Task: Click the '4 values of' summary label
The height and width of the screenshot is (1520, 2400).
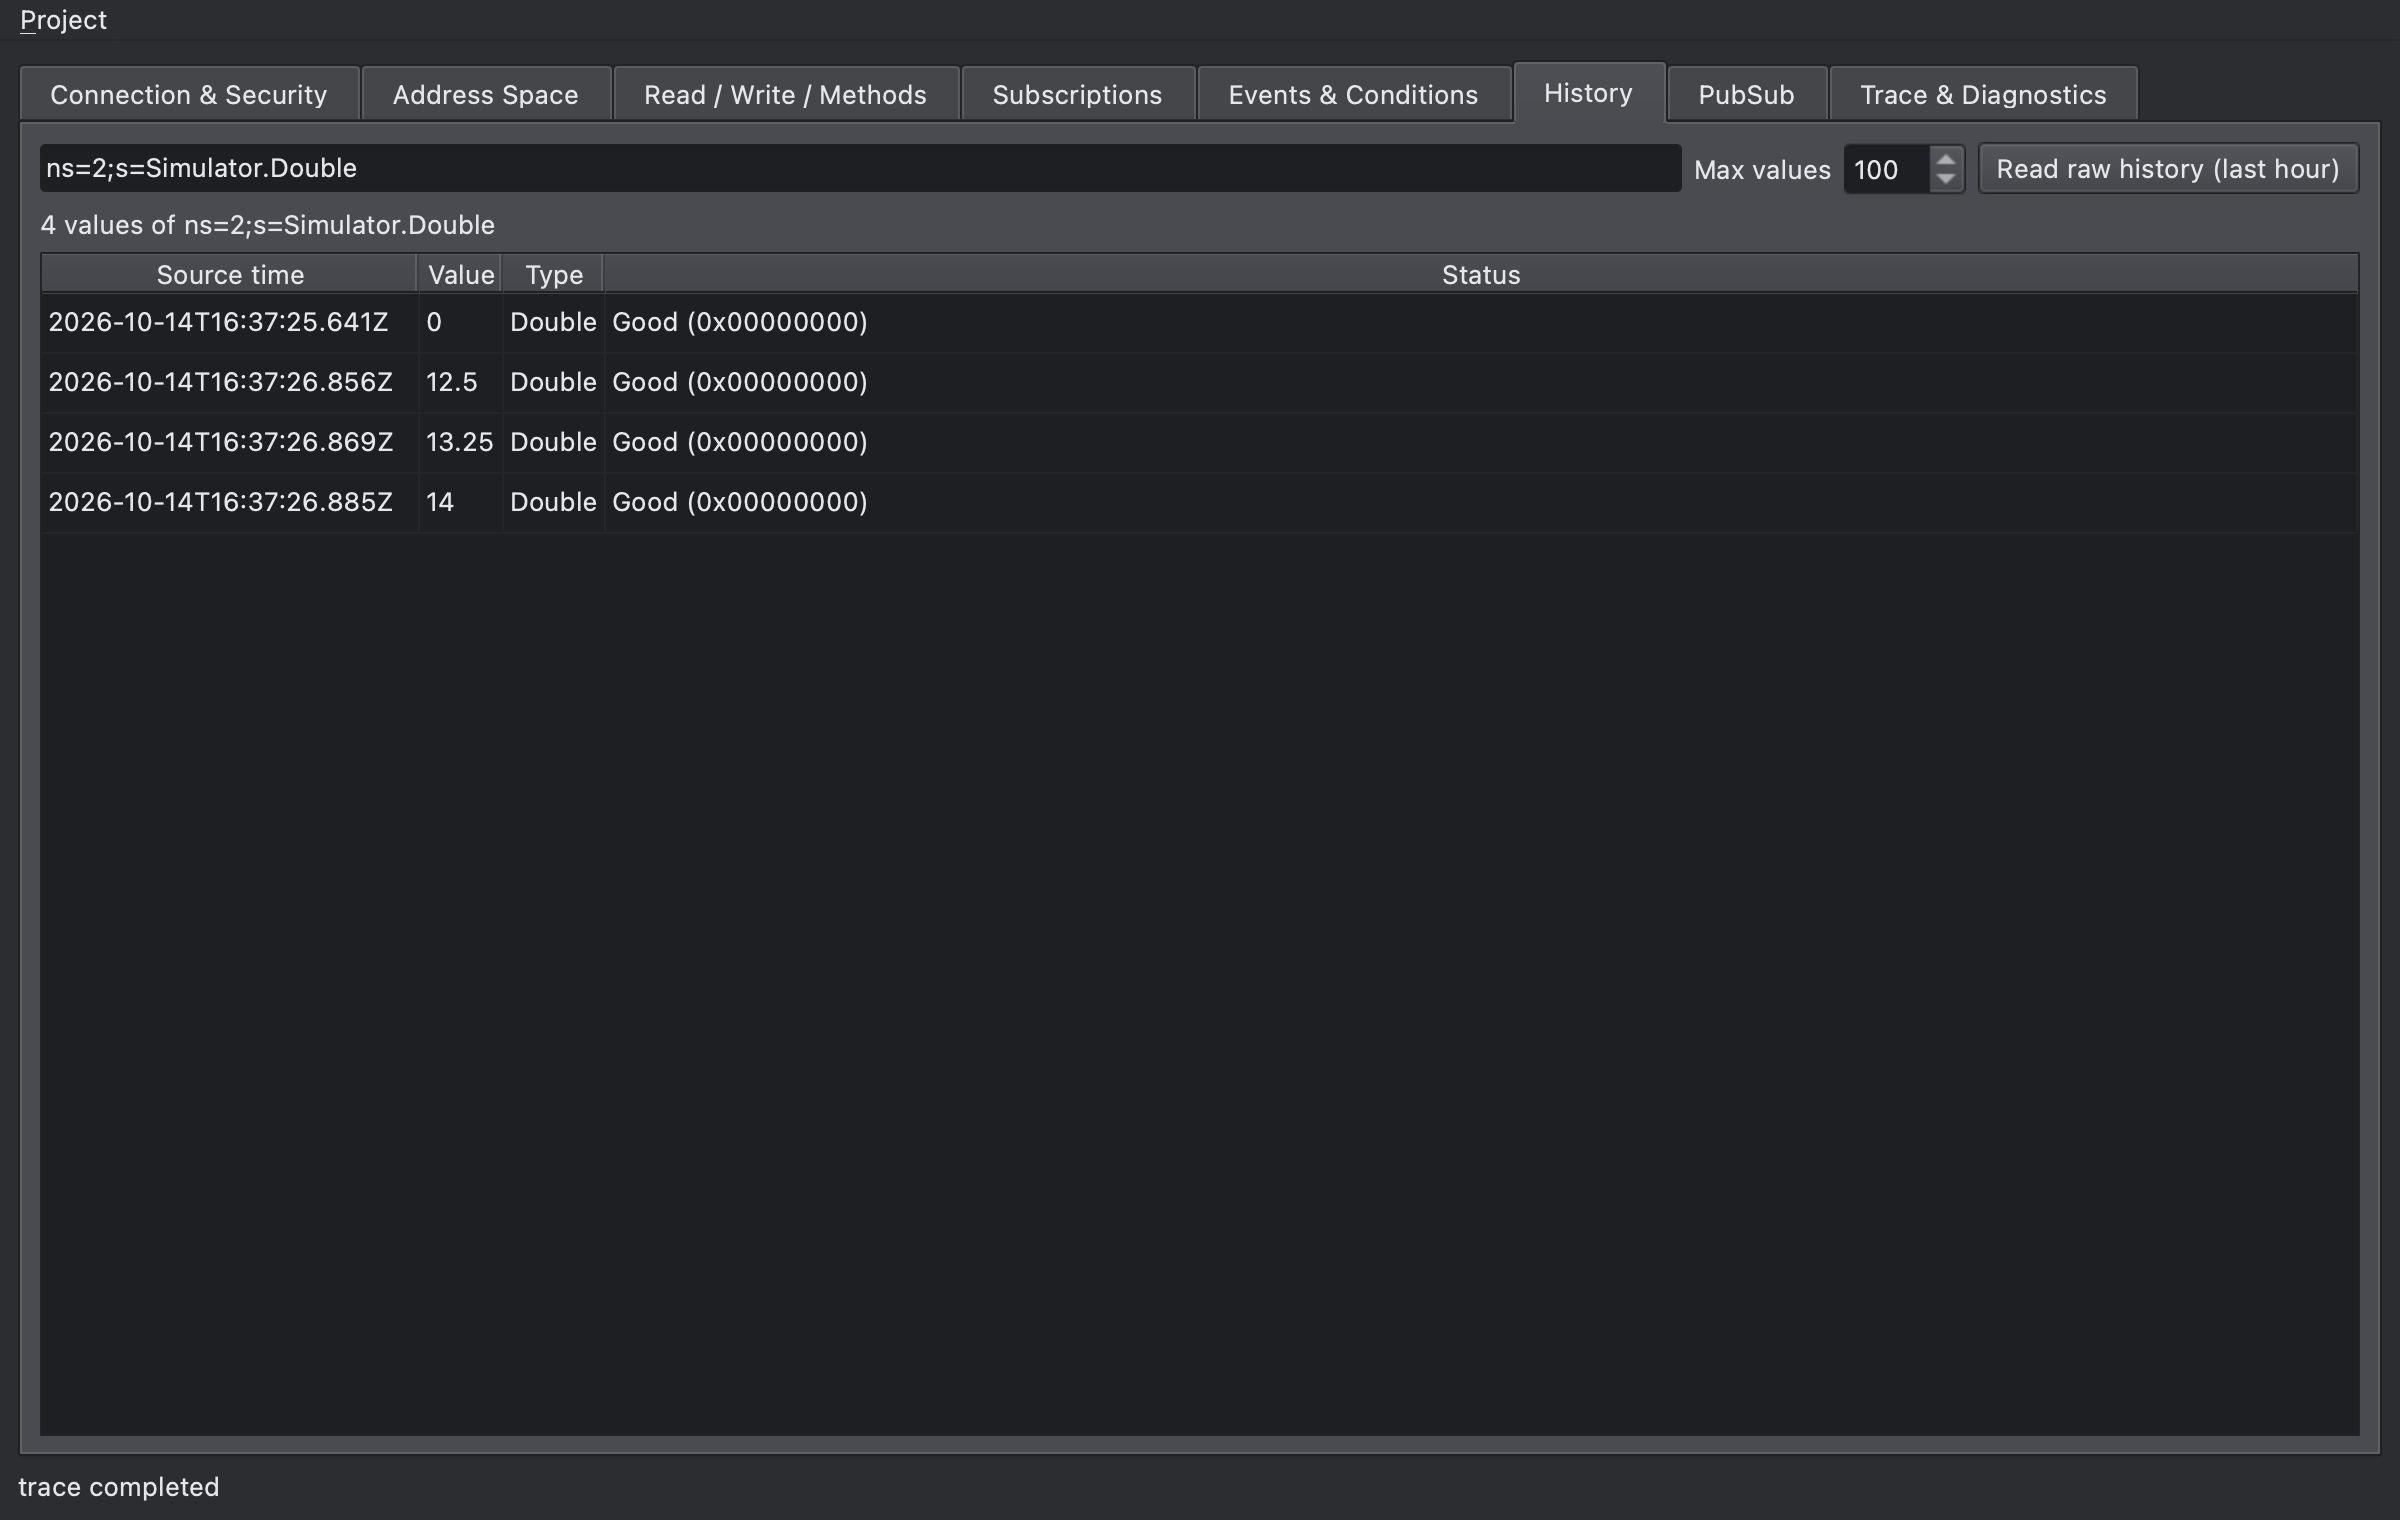Action: pos(267,225)
